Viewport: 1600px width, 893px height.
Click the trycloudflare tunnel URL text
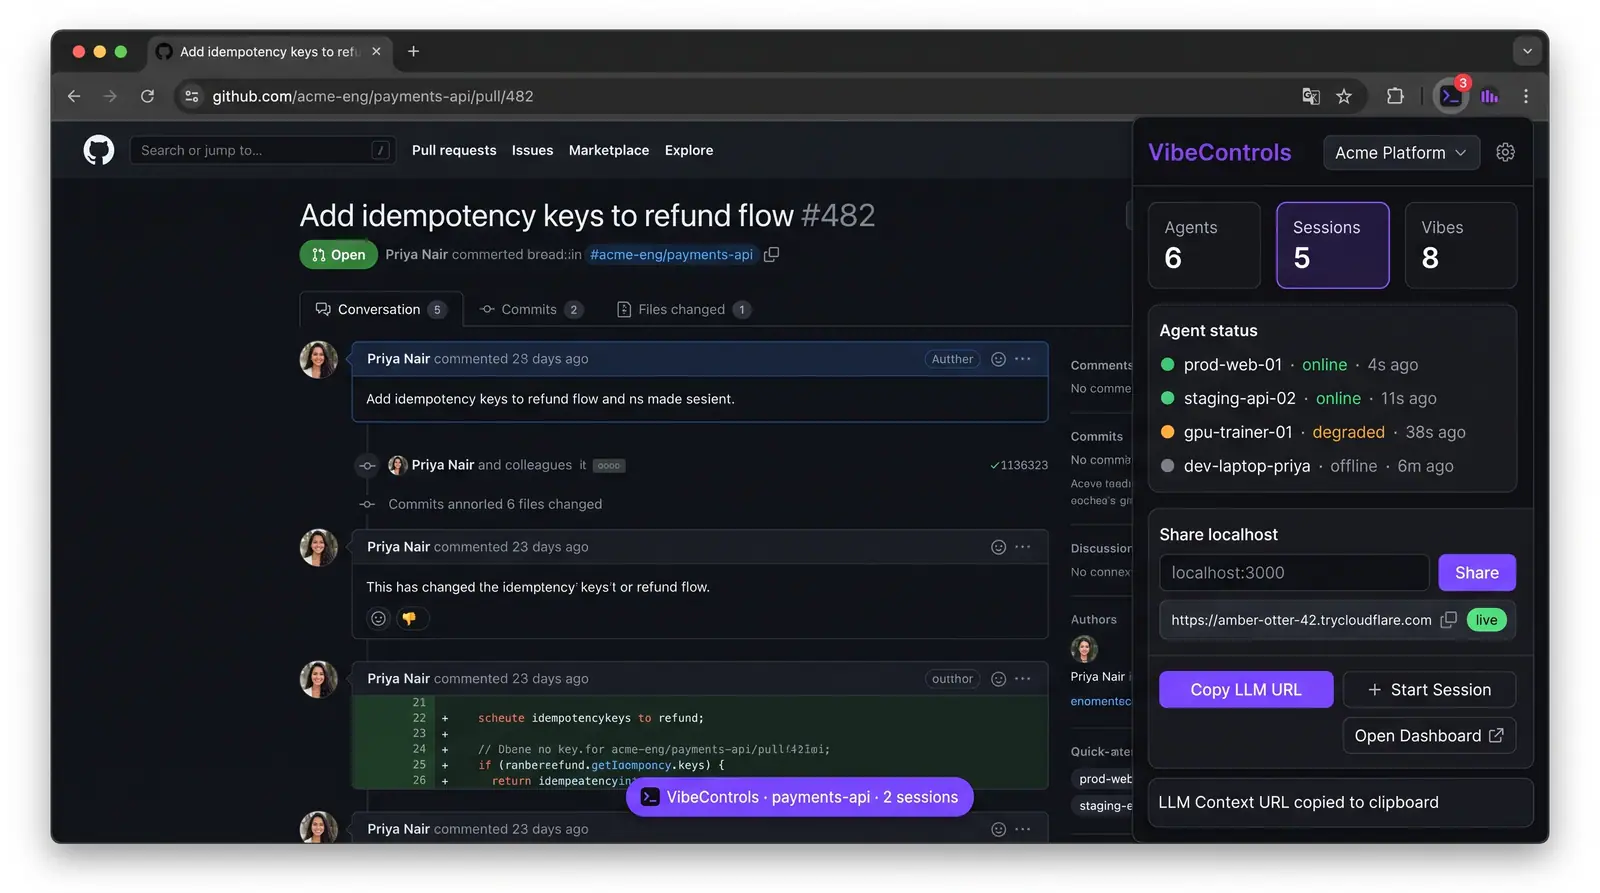[1301, 620]
